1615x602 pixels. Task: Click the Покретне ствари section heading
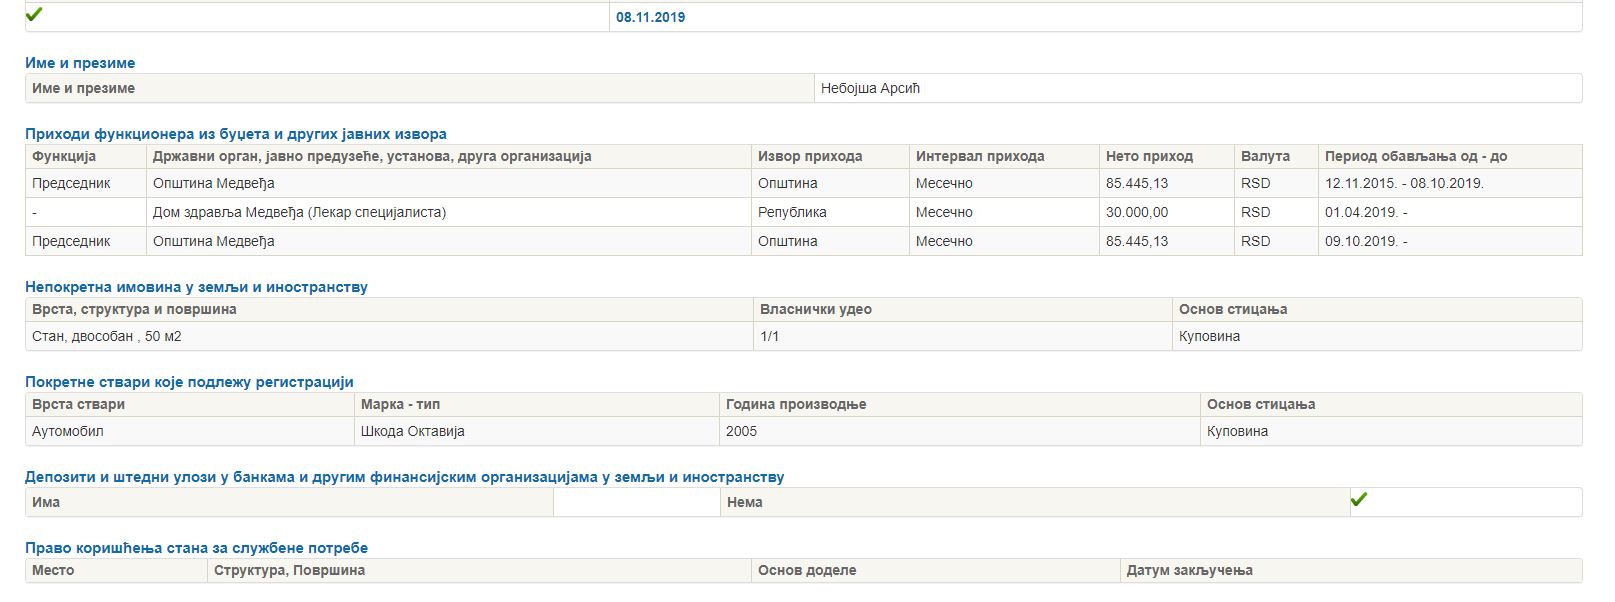(189, 382)
